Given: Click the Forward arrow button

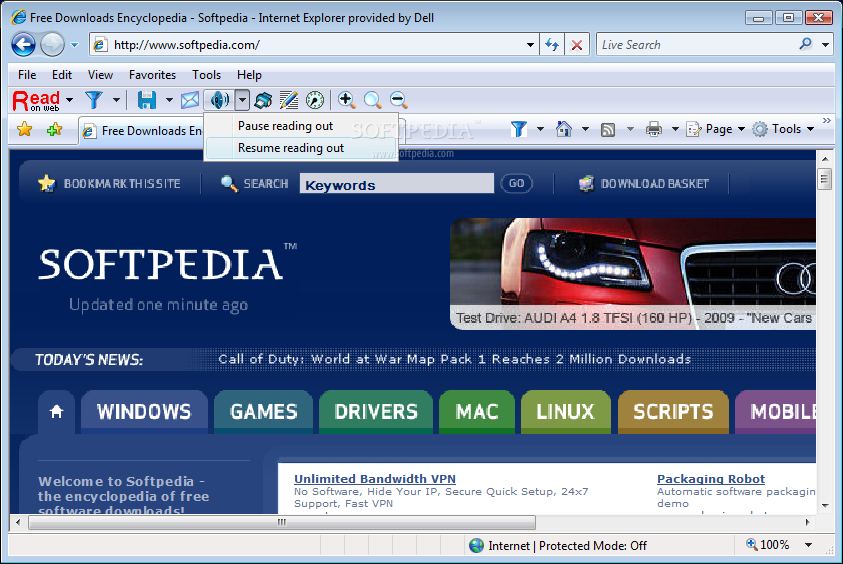Looking at the screenshot, I should point(53,45).
